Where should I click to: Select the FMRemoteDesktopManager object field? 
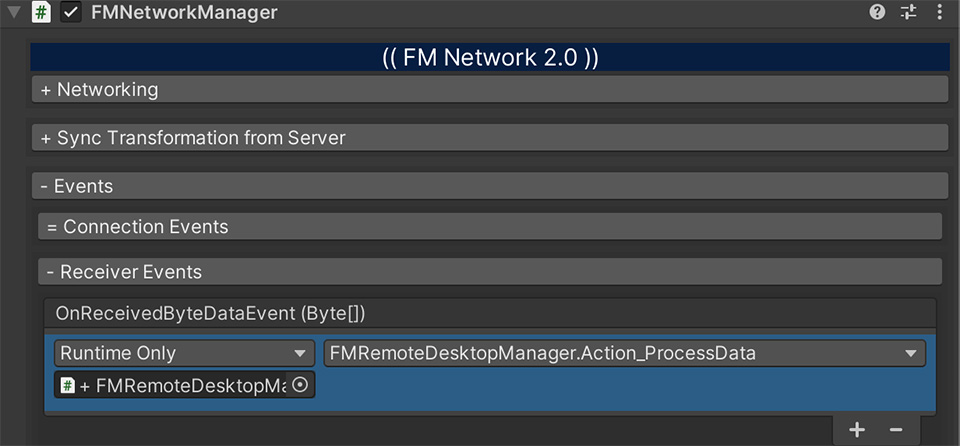pos(184,385)
